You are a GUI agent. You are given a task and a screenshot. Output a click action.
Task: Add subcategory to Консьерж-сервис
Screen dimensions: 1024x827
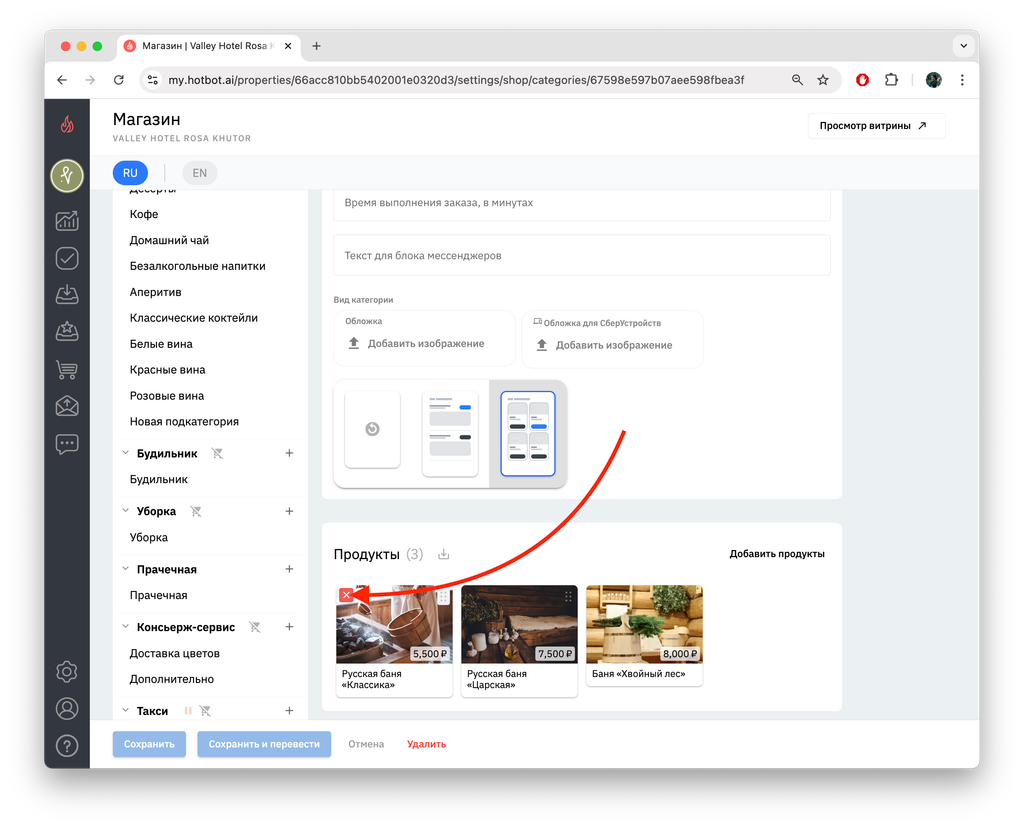289,627
